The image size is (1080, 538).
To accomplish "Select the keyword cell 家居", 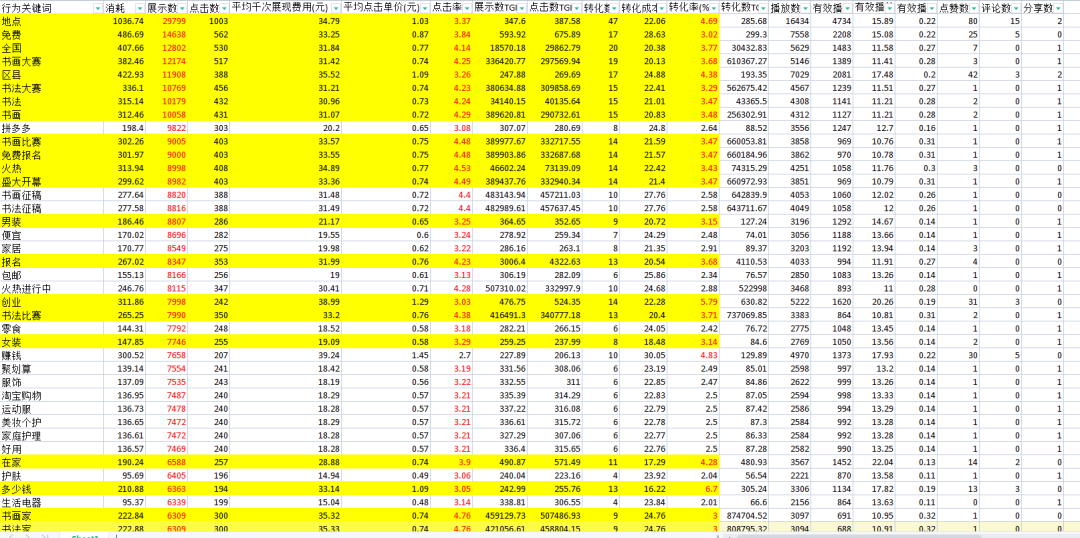I will [52, 248].
